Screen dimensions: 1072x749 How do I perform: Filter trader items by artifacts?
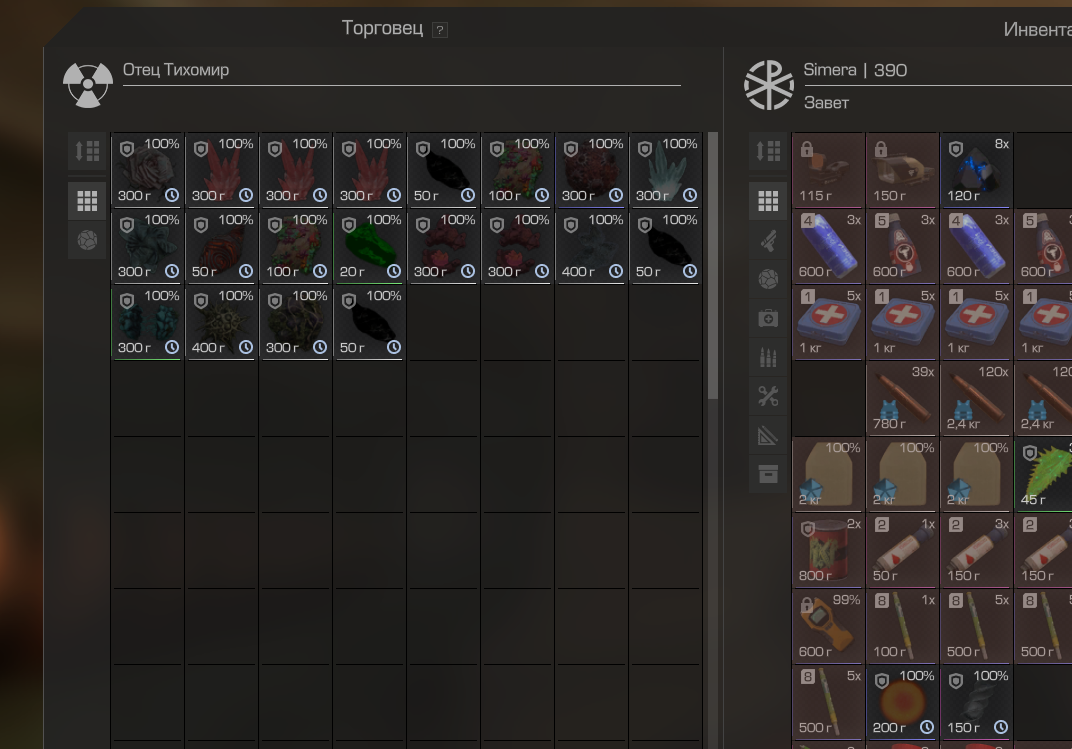point(87,241)
